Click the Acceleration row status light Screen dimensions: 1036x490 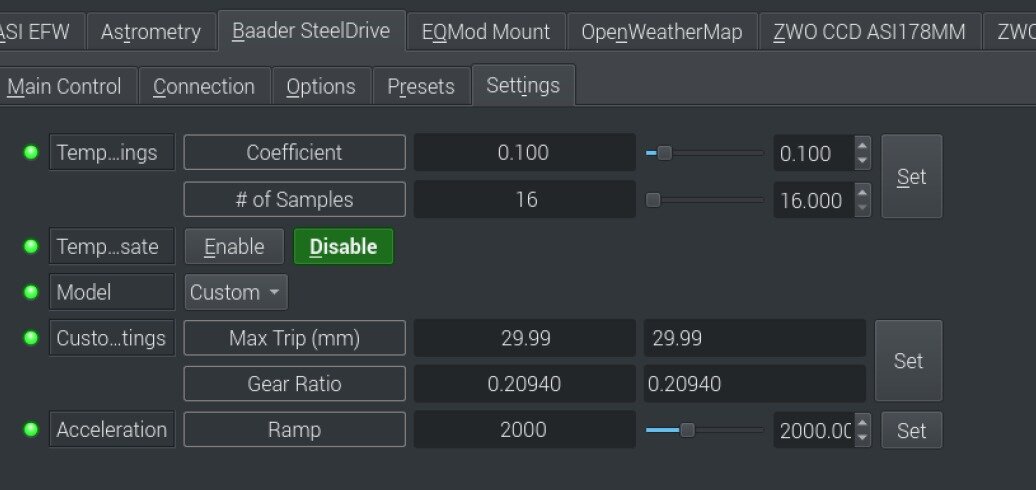pos(31,429)
